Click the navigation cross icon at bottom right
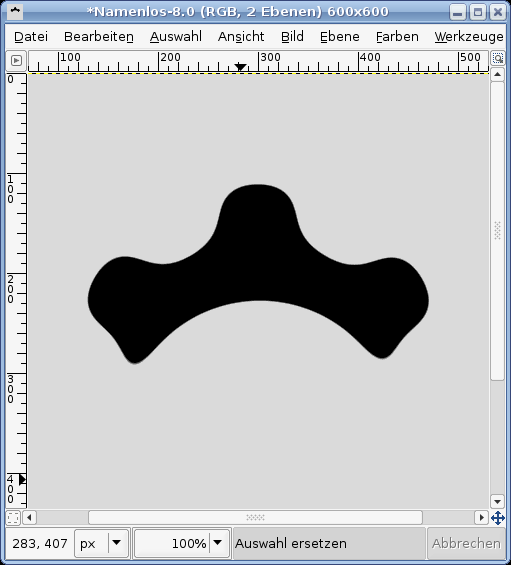511x565 pixels. click(x=498, y=518)
